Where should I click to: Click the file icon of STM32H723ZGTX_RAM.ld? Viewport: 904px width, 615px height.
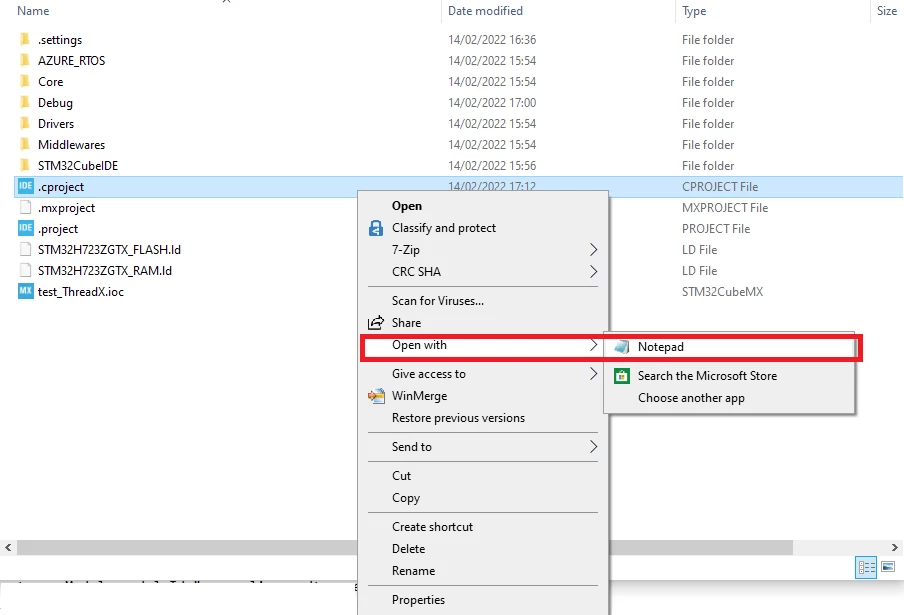(x=25, y=270)
